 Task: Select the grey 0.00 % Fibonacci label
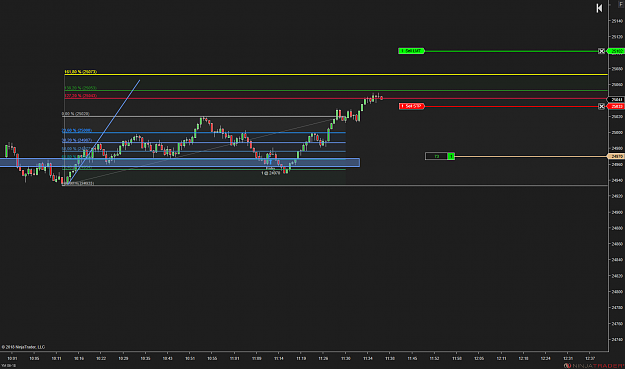[76, 114]
